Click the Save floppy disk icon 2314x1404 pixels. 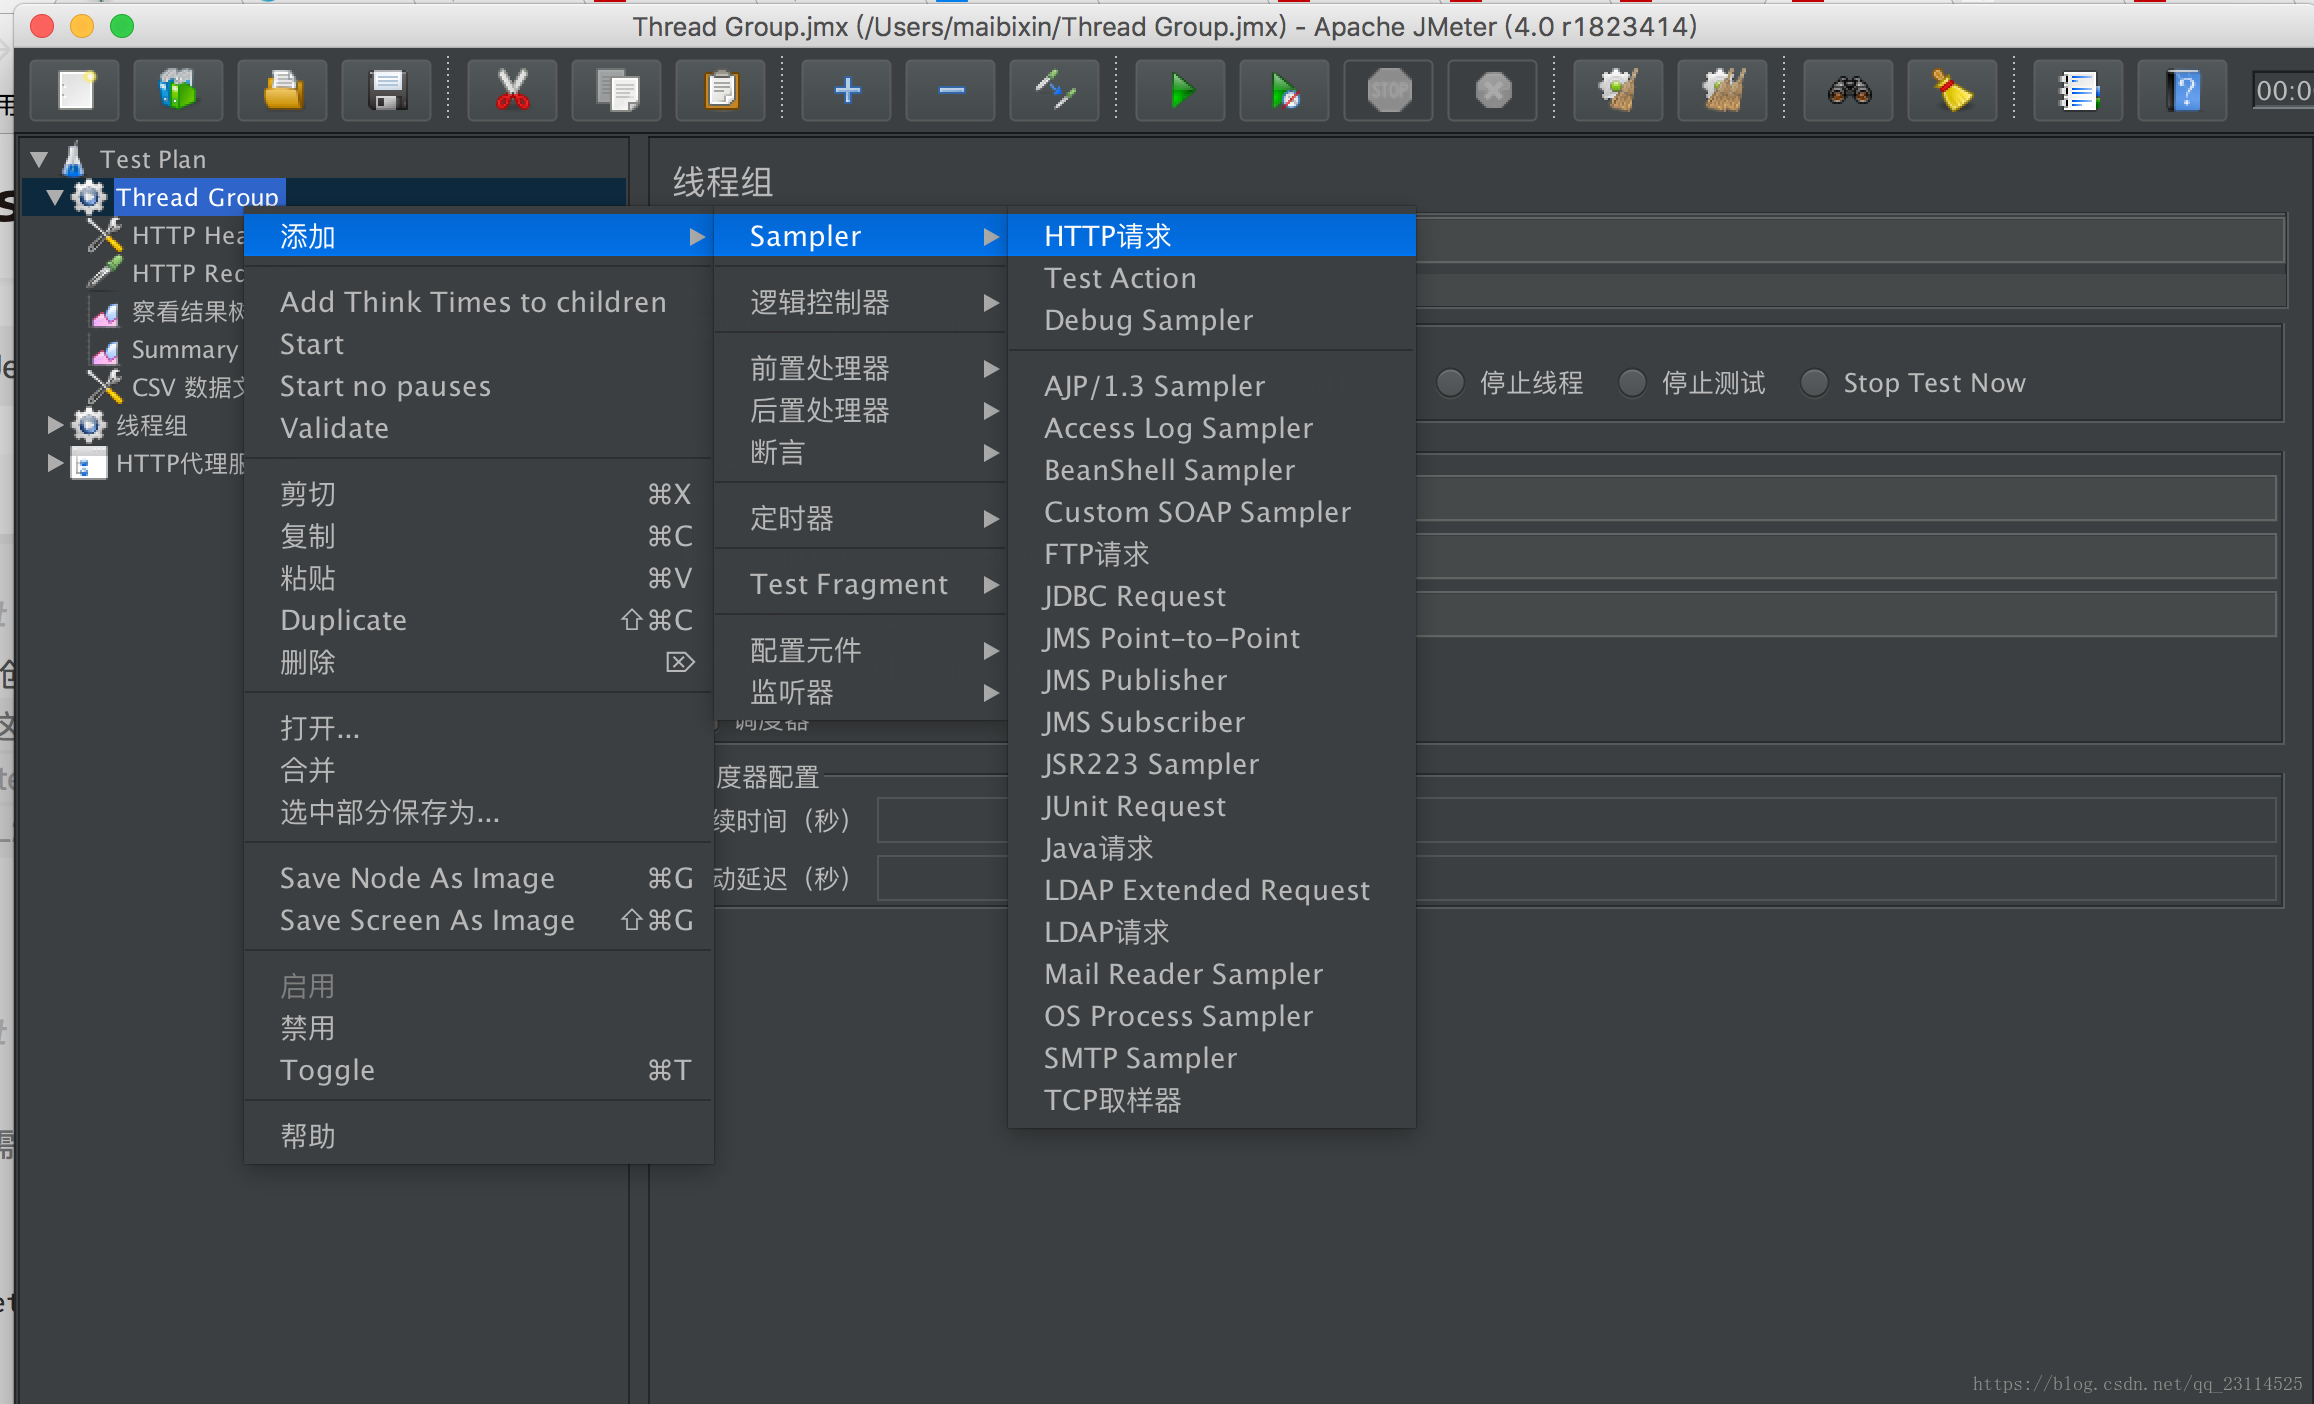[x=388, y=91]
